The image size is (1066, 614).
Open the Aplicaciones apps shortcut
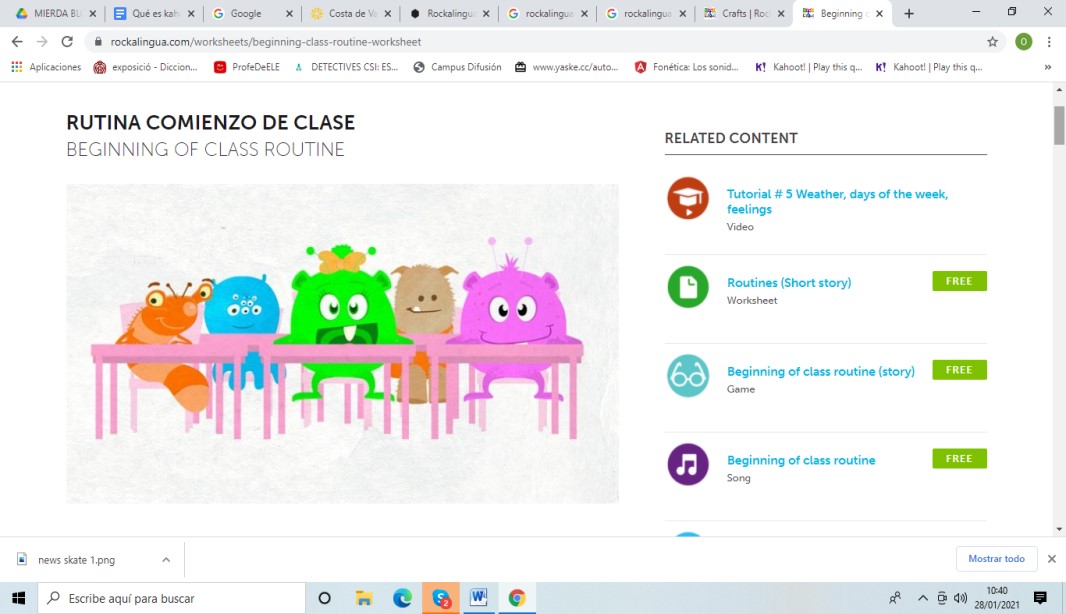click(46, 67)
